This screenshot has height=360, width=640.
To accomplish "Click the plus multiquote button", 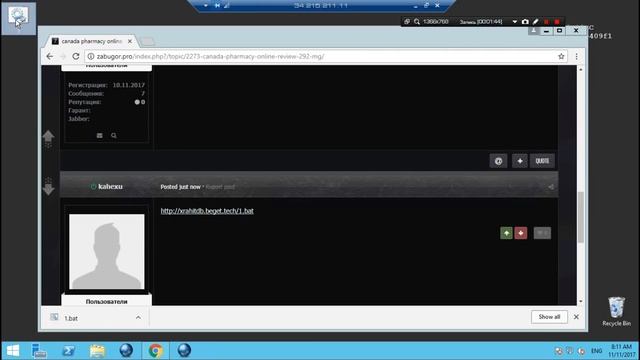I will 520,161.
